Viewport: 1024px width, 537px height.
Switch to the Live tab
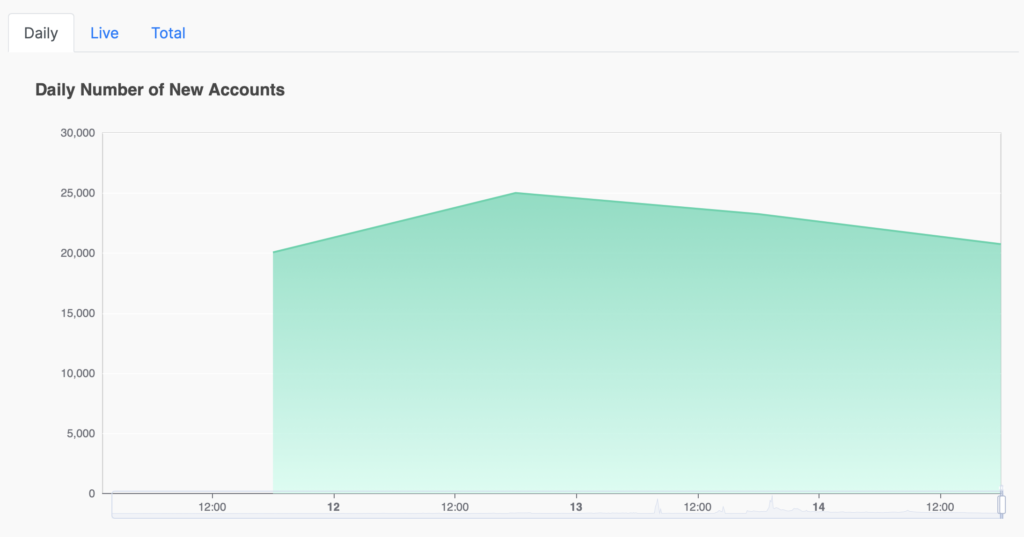(x=104, y=33)
